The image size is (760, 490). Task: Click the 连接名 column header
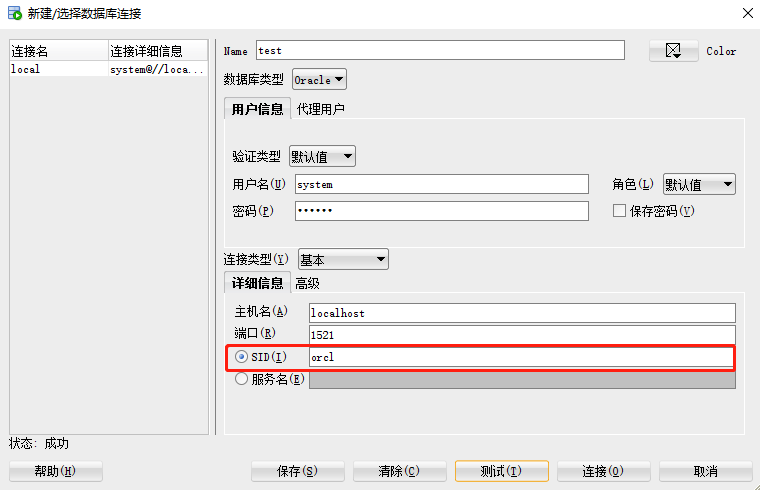click(x=59, y=51)
